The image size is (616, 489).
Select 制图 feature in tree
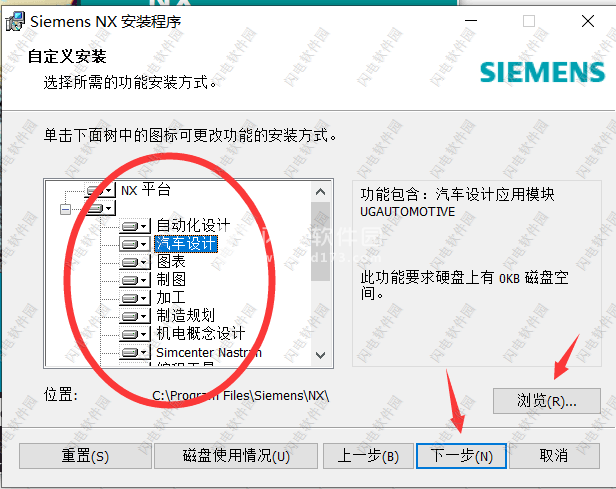[x=171, y=280]
